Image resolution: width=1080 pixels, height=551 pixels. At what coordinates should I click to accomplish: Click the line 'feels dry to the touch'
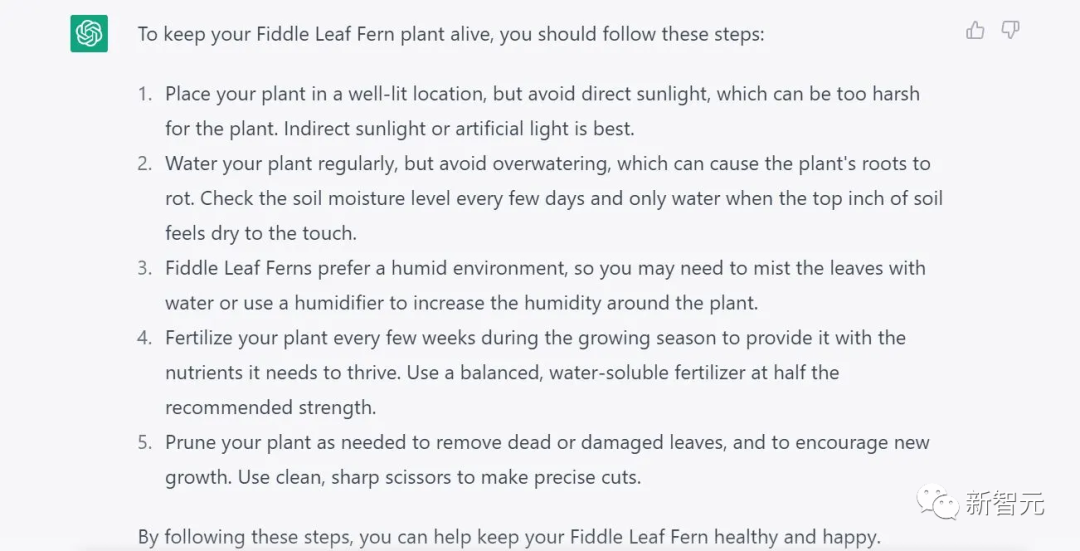261,233
